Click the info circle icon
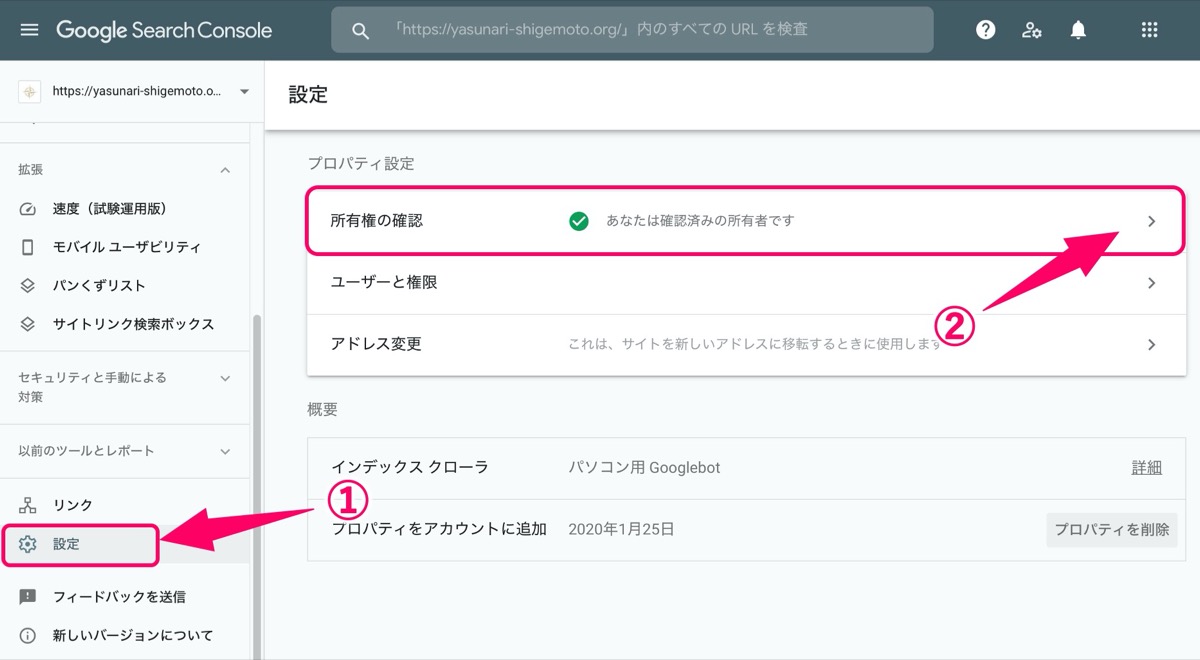The image size is (1200, 660). coord(28,636)
